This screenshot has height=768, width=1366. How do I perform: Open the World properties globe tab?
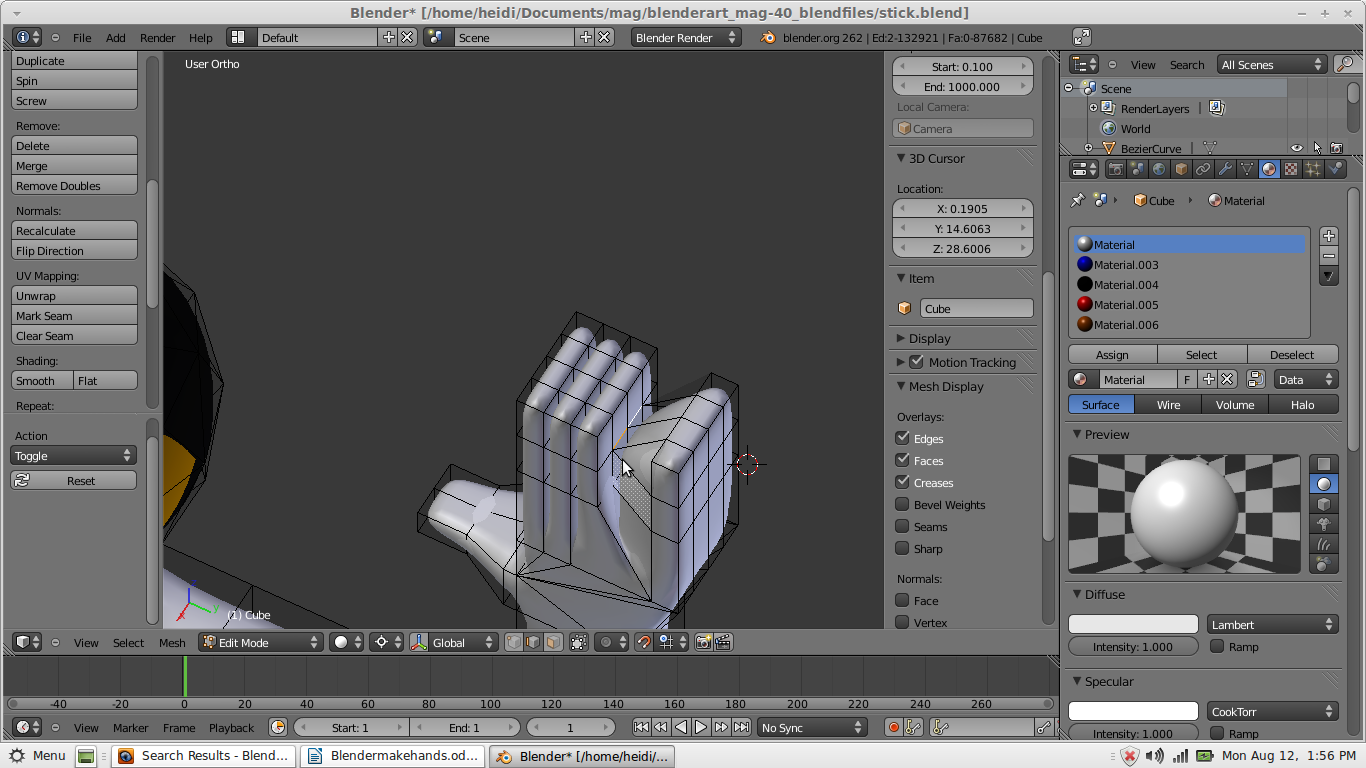click(1159, 169)
